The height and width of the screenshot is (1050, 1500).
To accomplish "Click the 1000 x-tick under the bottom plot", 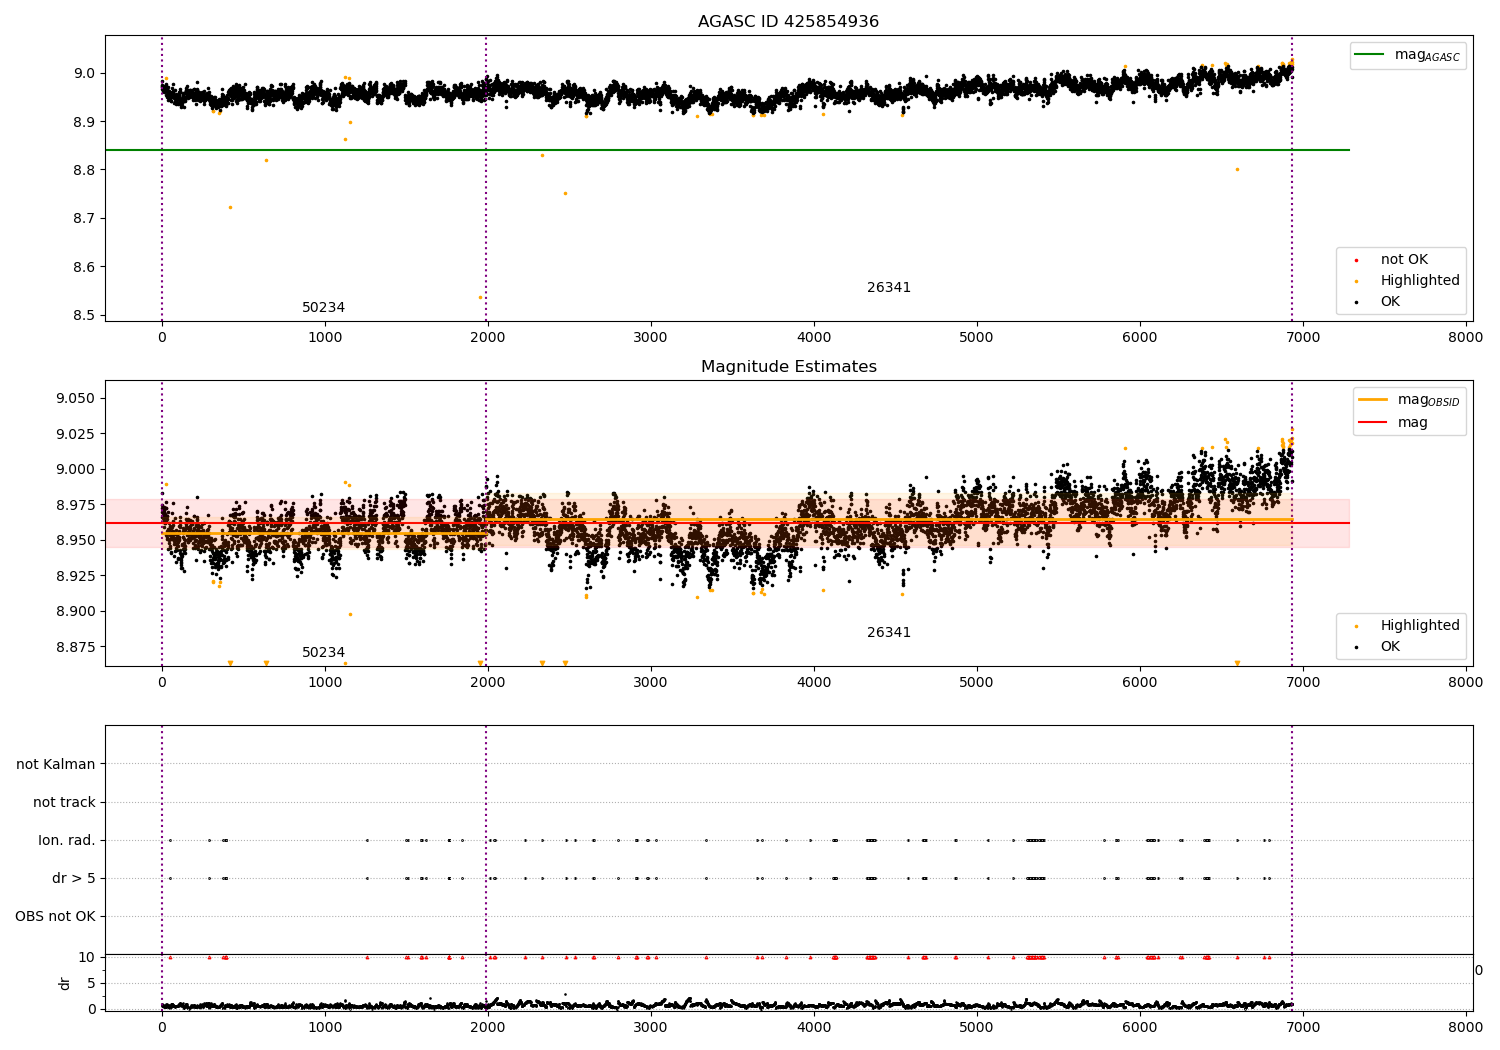I will 325,1027.
